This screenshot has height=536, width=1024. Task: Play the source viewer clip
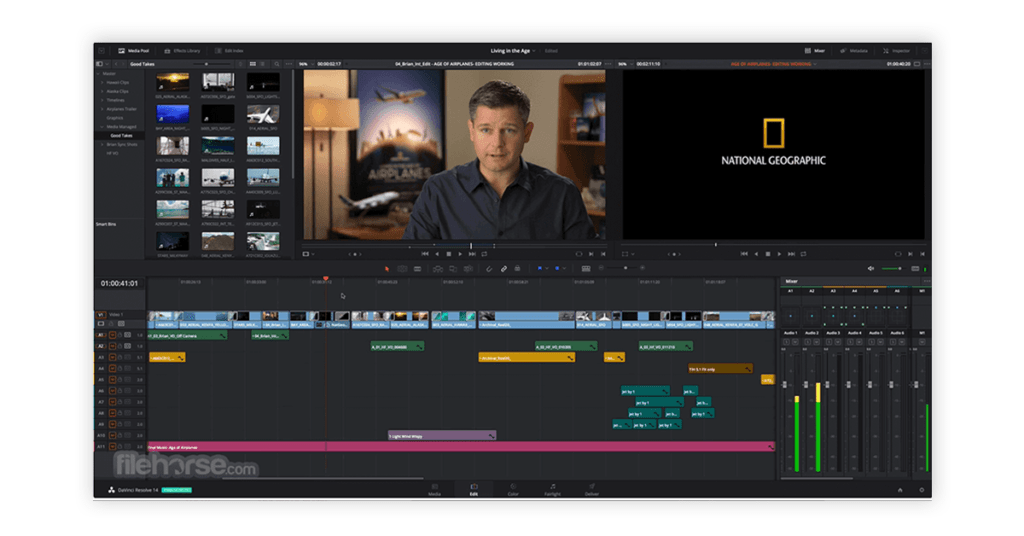(x=460, y=254)
